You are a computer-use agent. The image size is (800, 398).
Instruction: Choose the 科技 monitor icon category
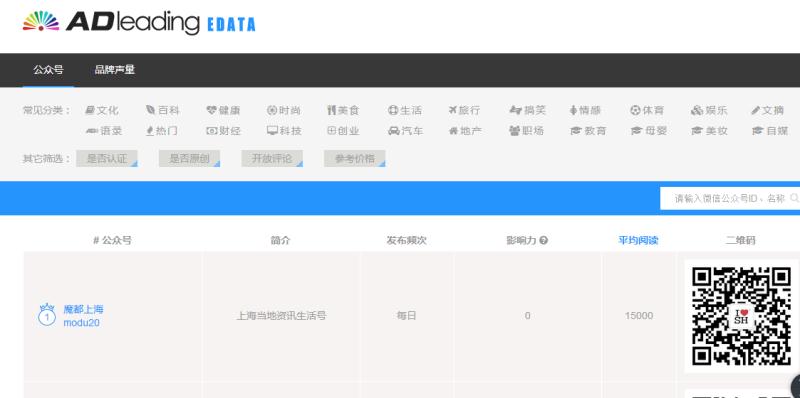click(272, 131)
